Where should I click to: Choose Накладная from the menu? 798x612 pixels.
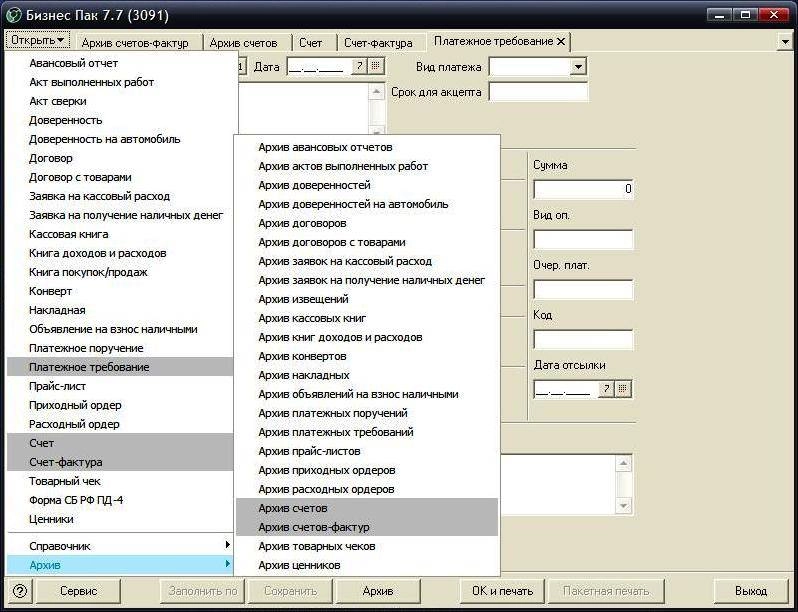pos(120,310)
